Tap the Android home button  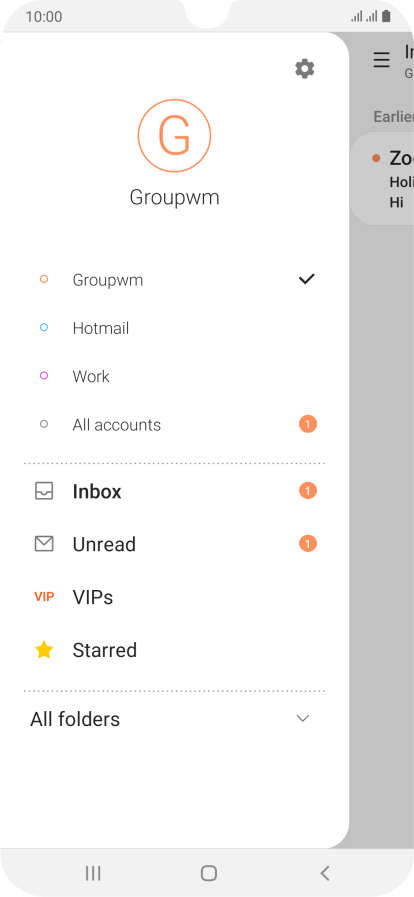209,873
